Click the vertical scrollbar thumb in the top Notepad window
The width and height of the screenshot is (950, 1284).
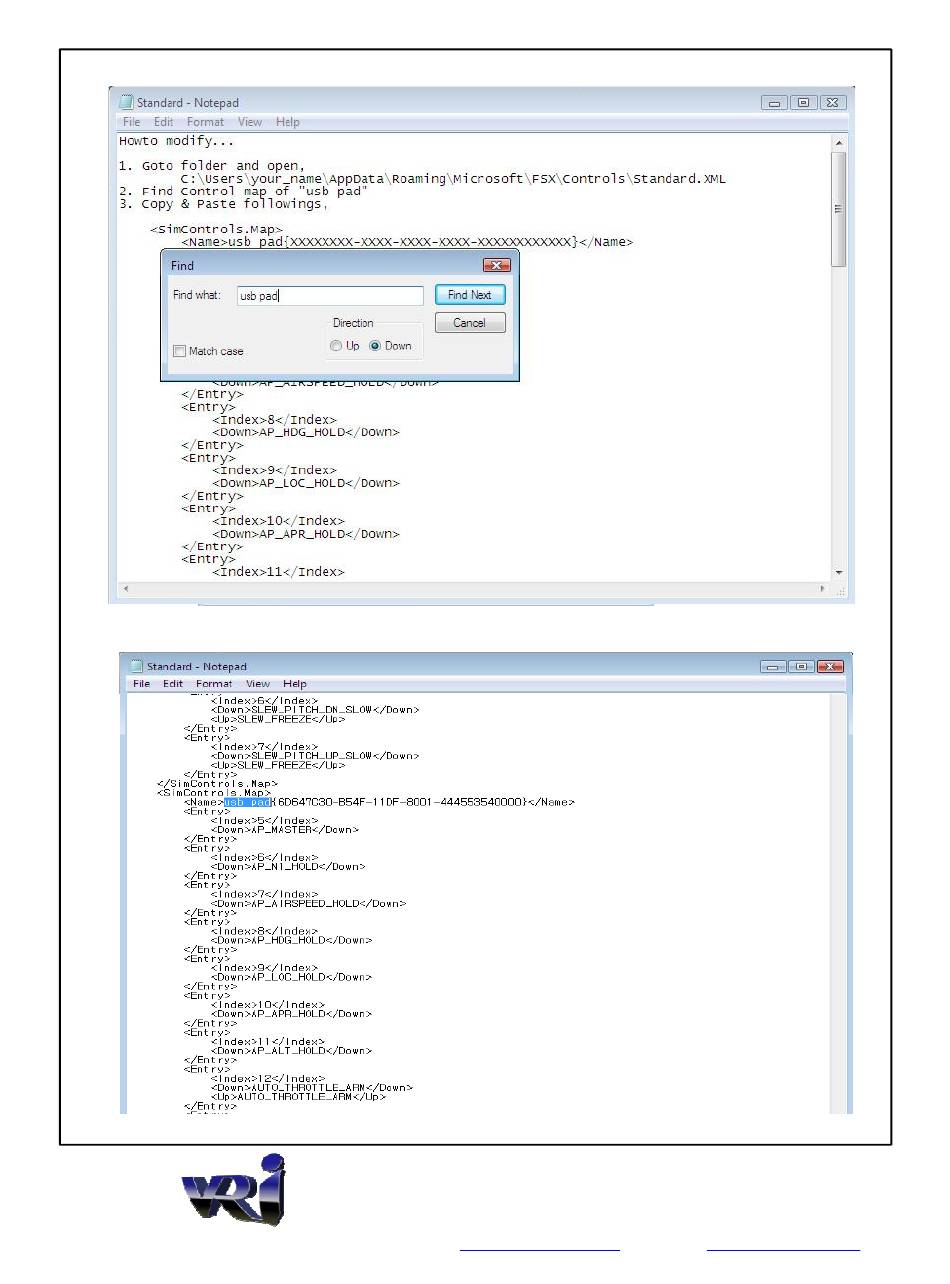click(x=838, y=208)
